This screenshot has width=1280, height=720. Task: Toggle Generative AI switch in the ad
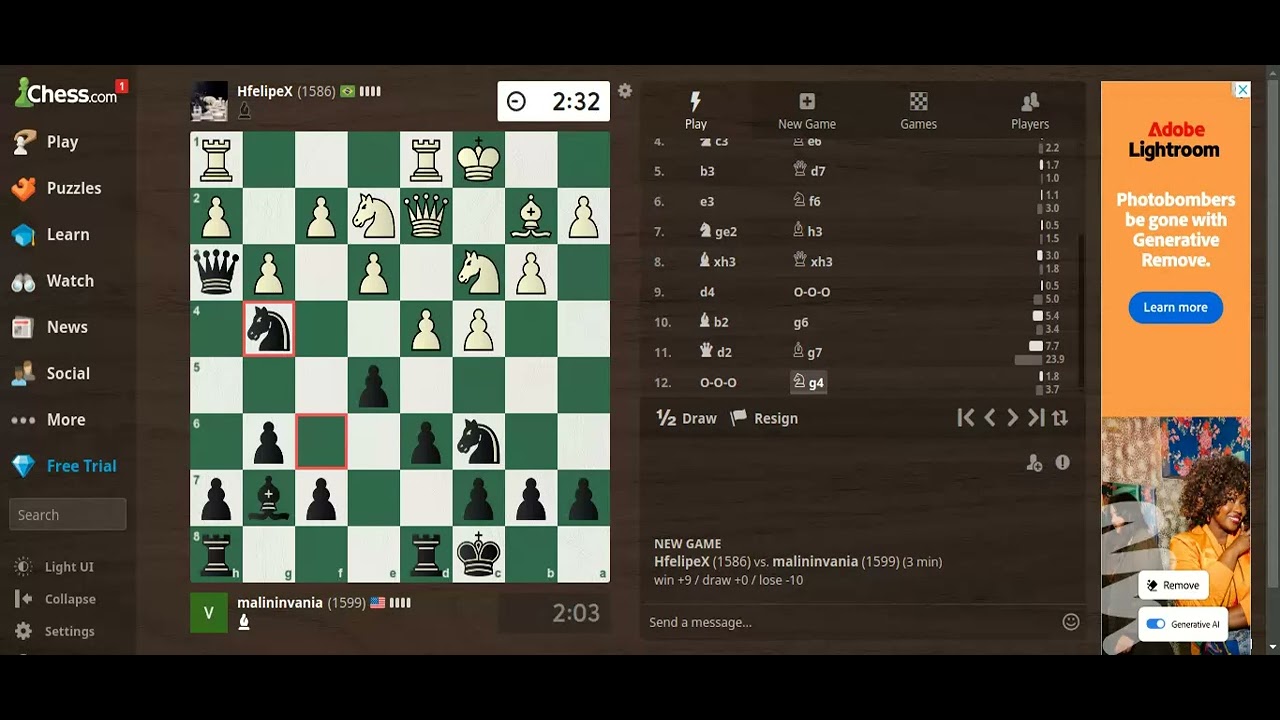click(1156, 624)
